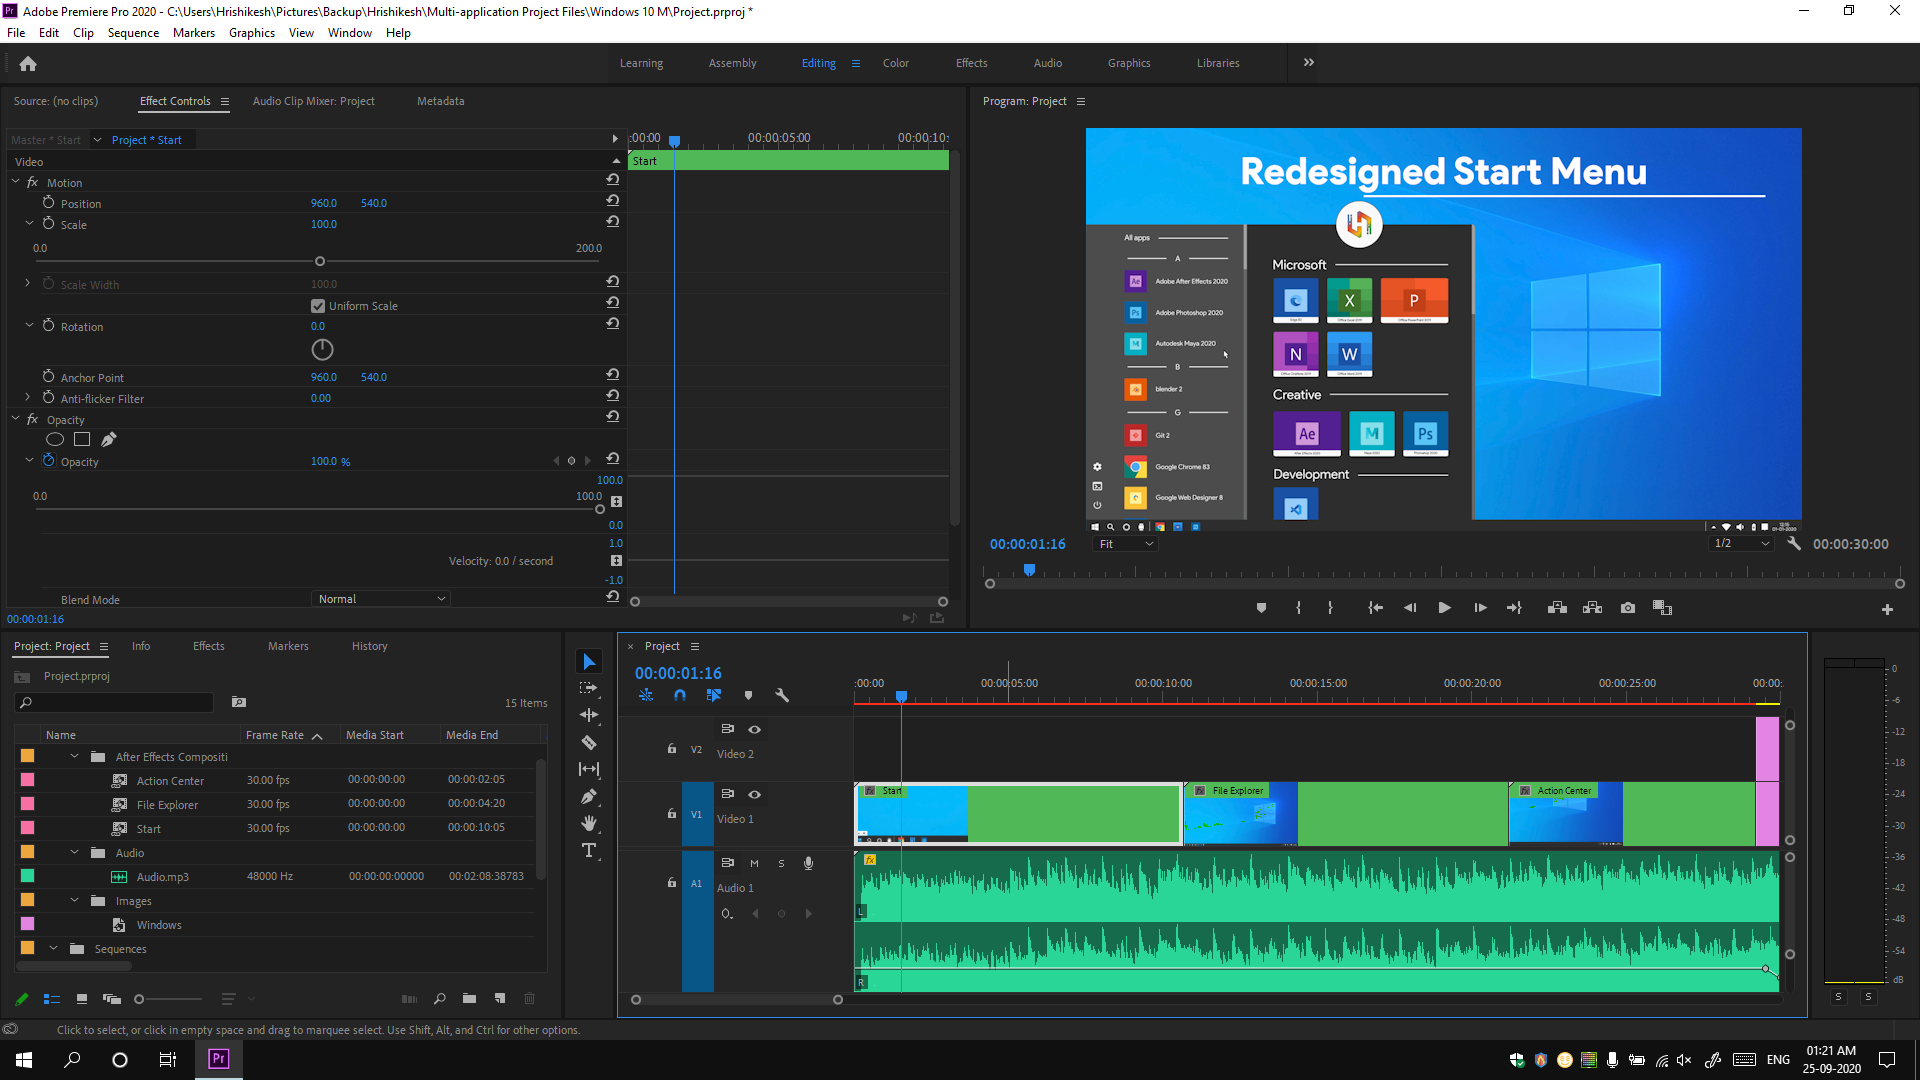Switch to the Color workspace

pyautogui.click(x=896, y=63)
